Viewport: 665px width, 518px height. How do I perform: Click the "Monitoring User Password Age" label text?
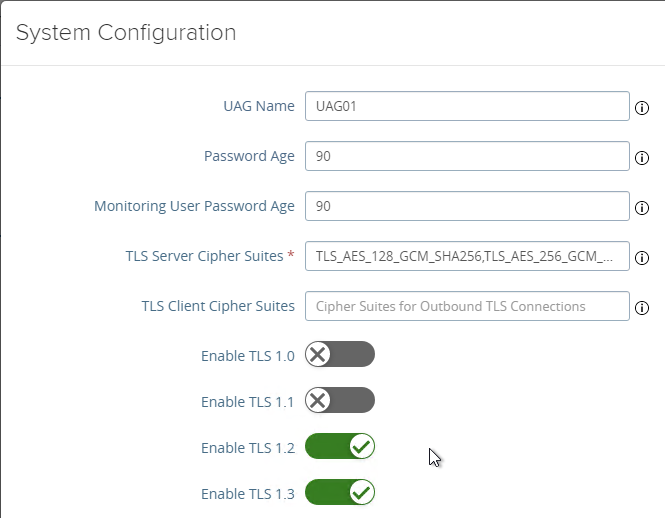point(194,206)
